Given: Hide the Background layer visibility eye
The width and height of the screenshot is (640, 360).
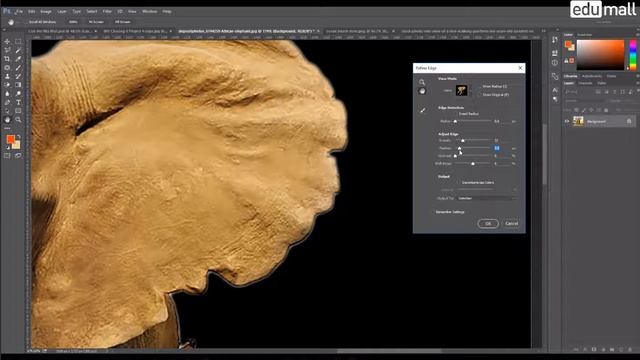Looking at the screenshot, I should coord(567,121).
